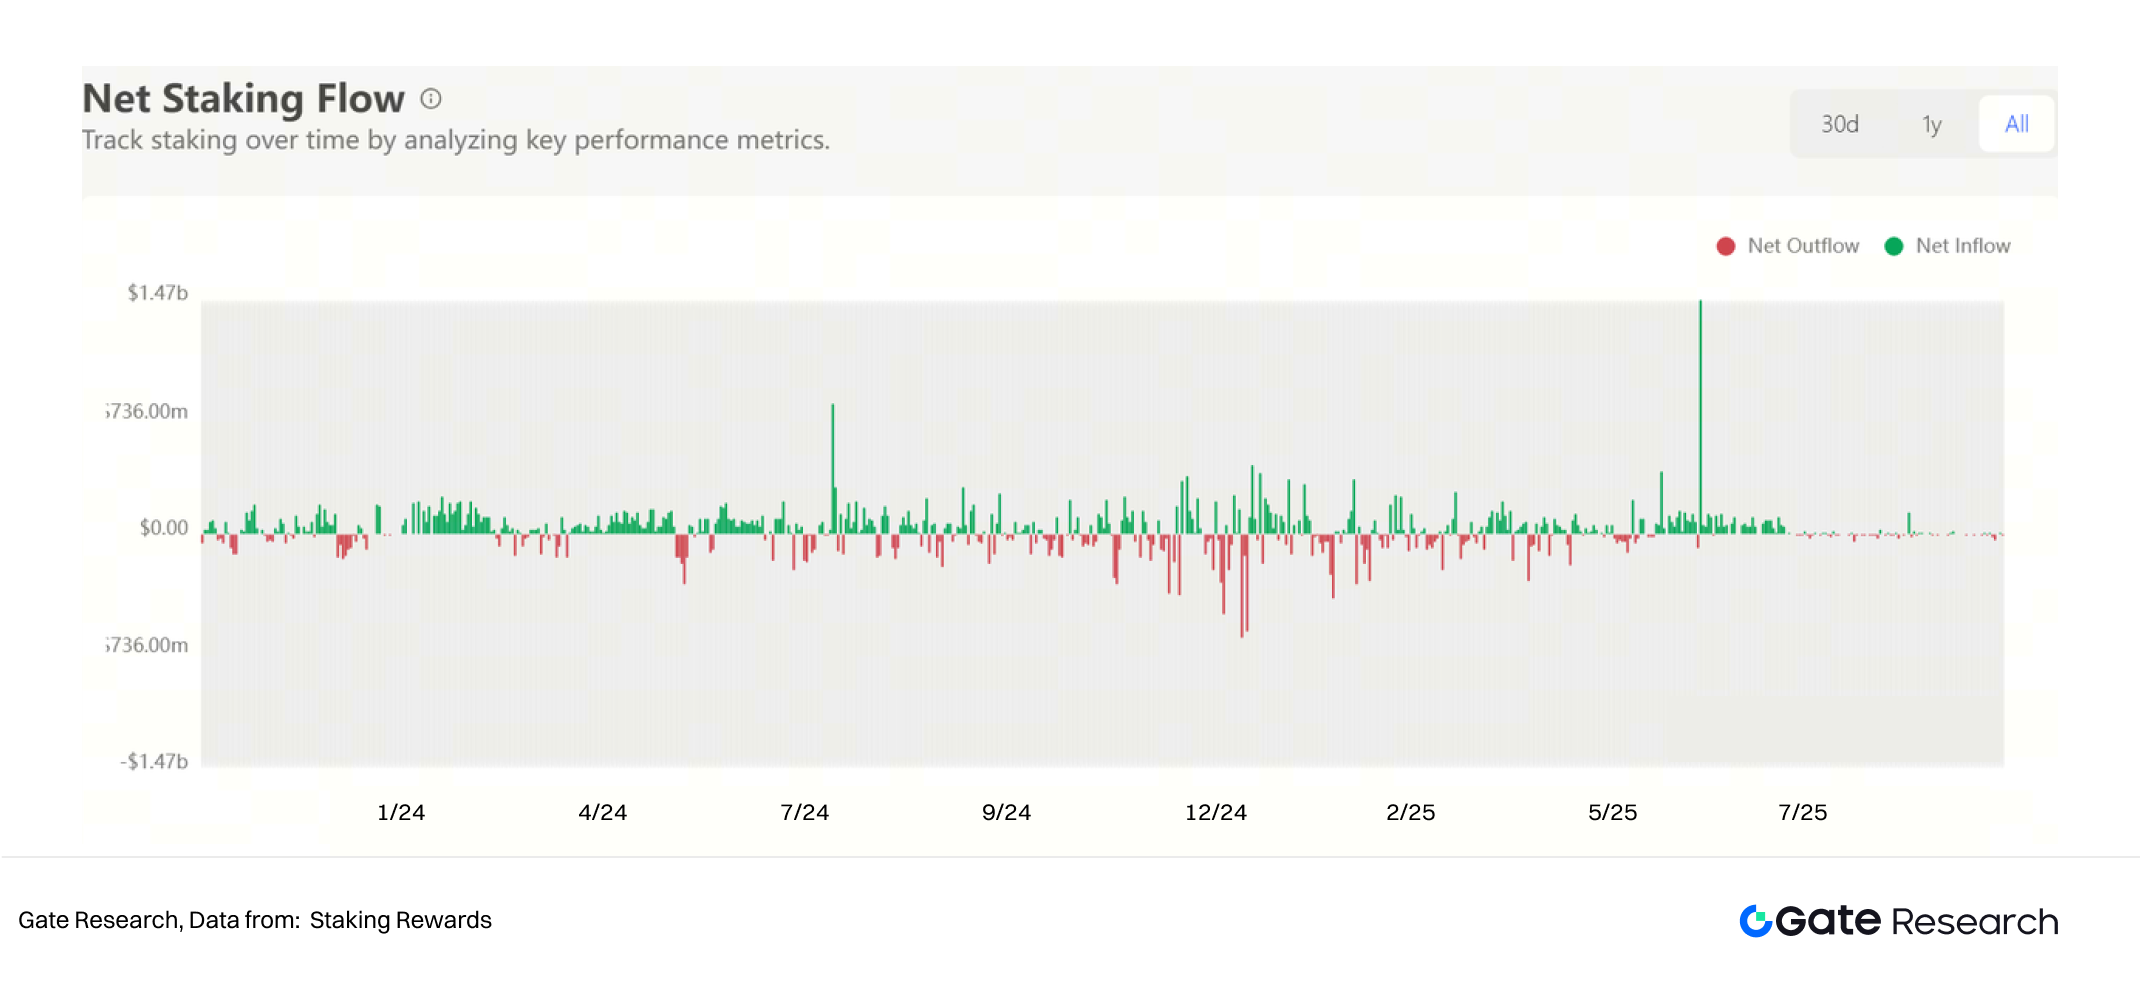The image size is (2140, 986).
Task: Click the Gate Research brand text
Action: (1917, 921)
